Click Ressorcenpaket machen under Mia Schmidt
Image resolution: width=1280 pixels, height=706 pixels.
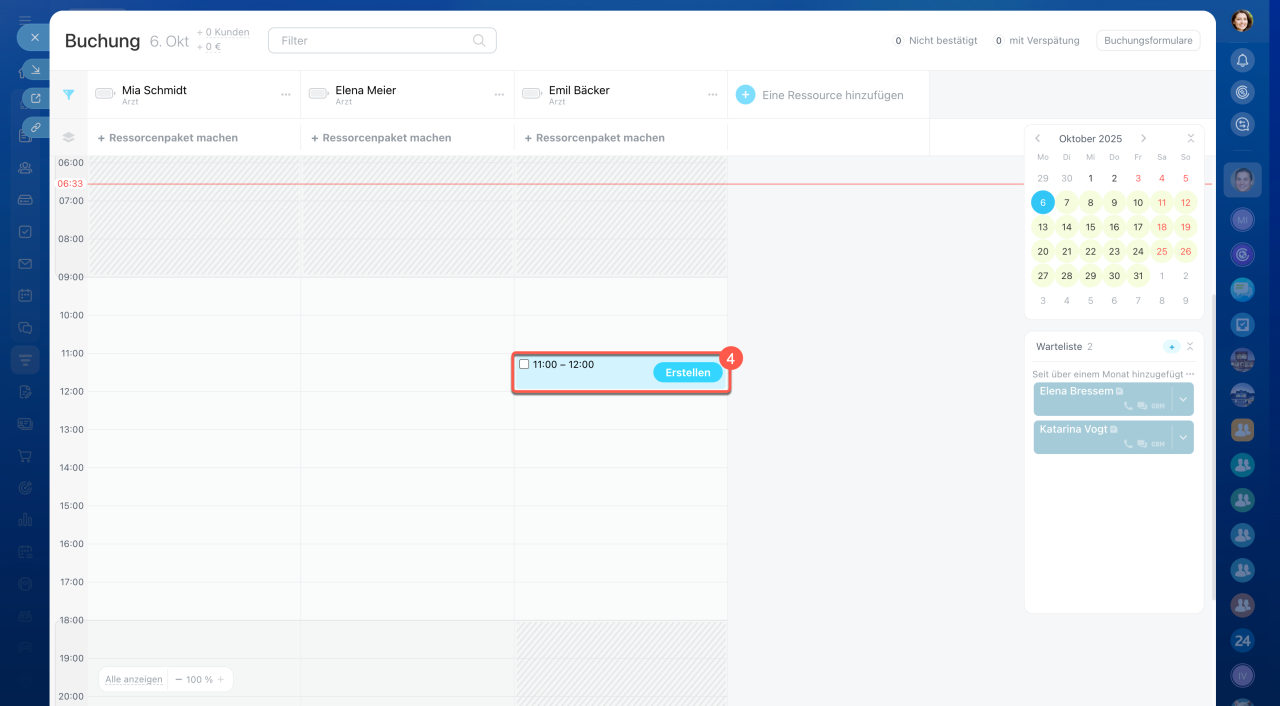pyautogui.click(x=167, y=138)
